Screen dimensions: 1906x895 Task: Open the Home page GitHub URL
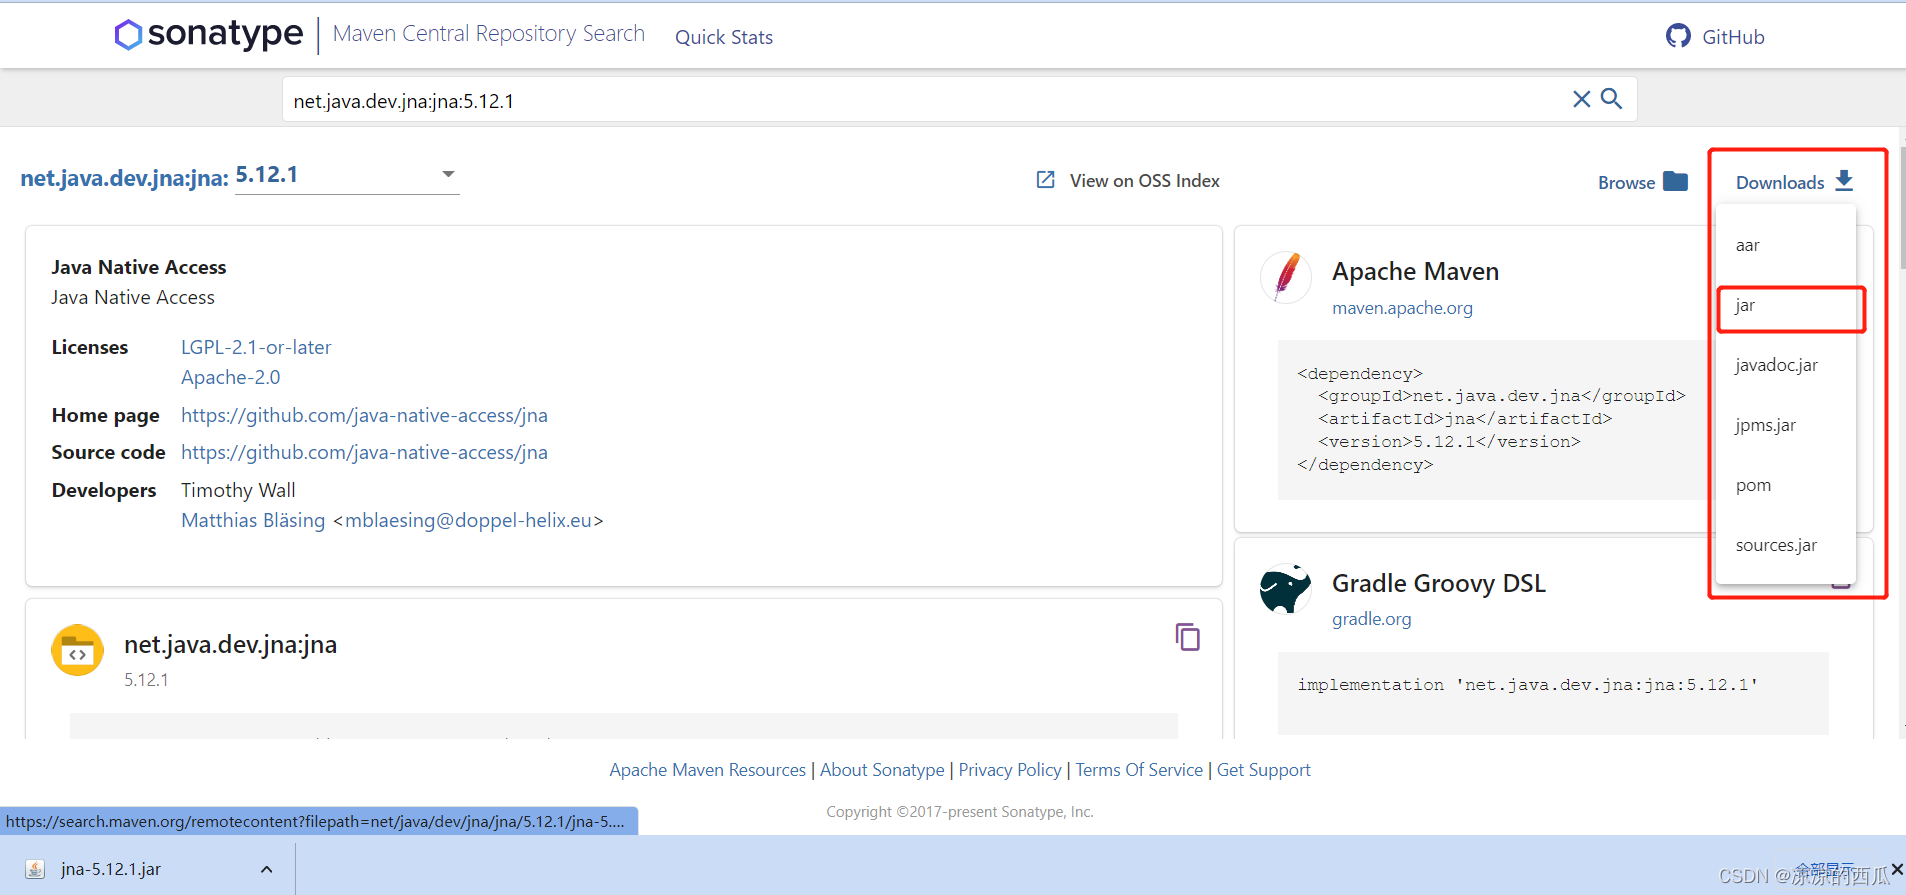(x=364, y=415)
